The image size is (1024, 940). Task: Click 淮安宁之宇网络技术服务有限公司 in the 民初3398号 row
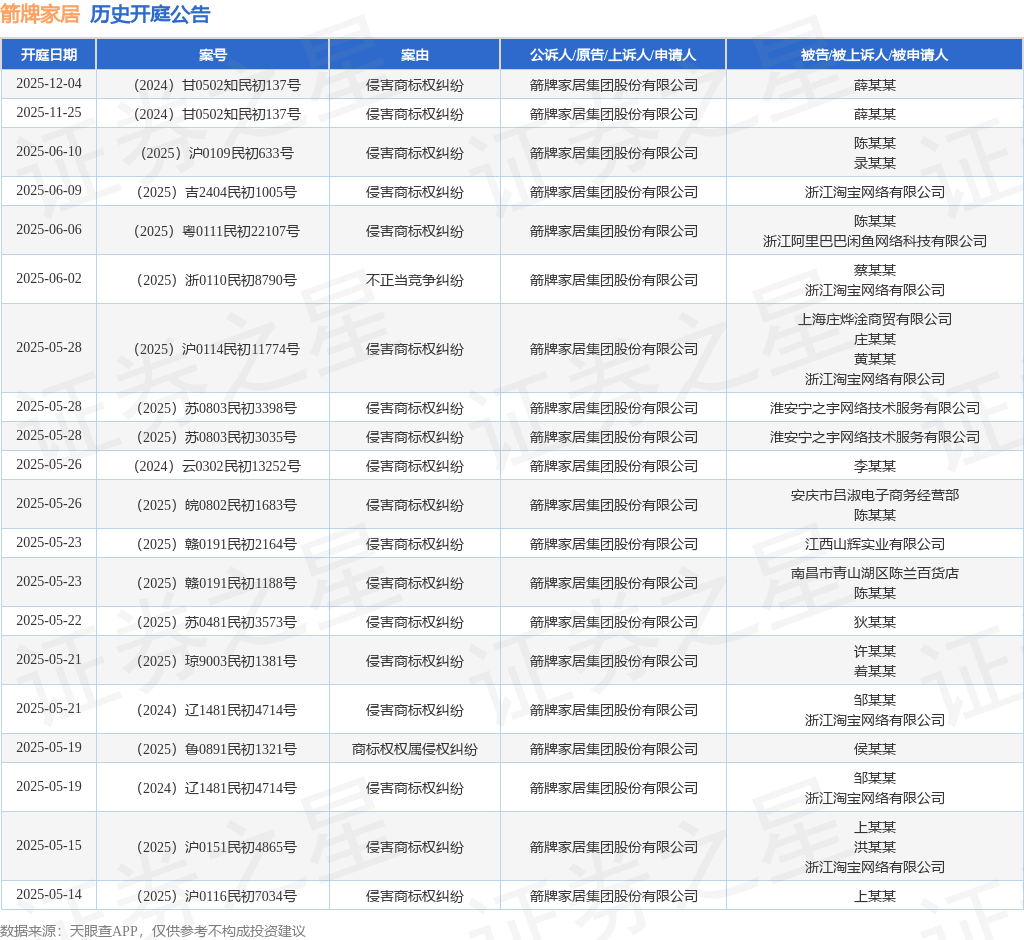click(x=874, y=408)
